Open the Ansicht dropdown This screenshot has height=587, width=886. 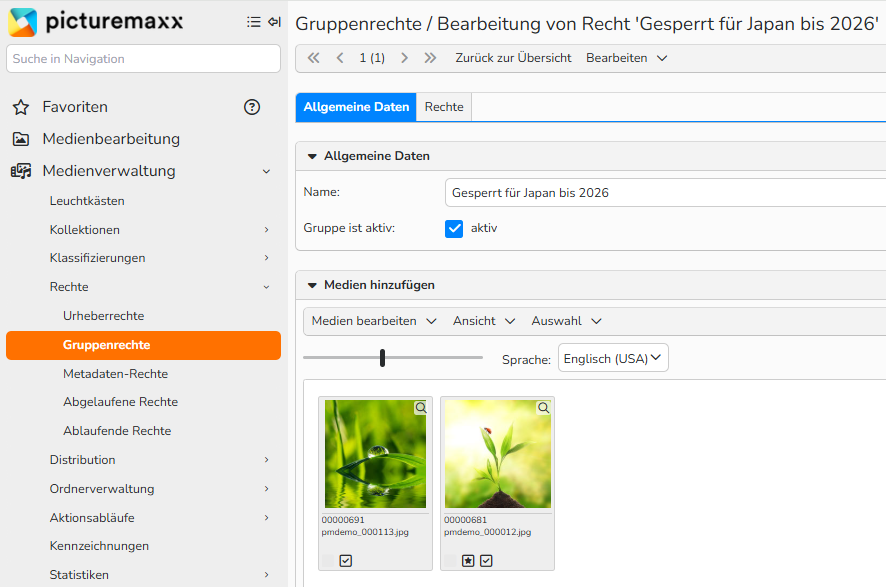[x=484, y=321]
